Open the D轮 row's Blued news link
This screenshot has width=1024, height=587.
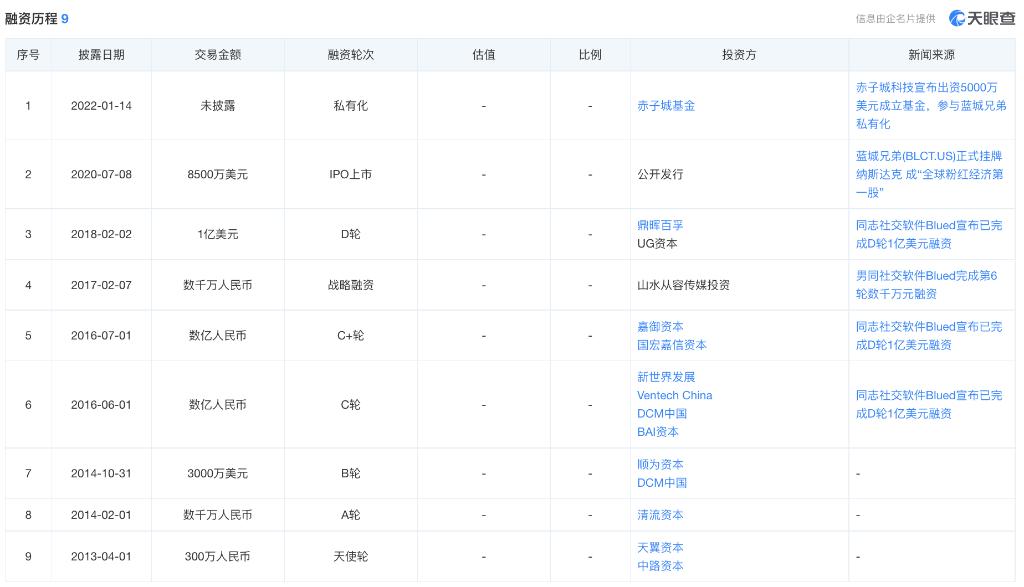click(x=928, y=234)
